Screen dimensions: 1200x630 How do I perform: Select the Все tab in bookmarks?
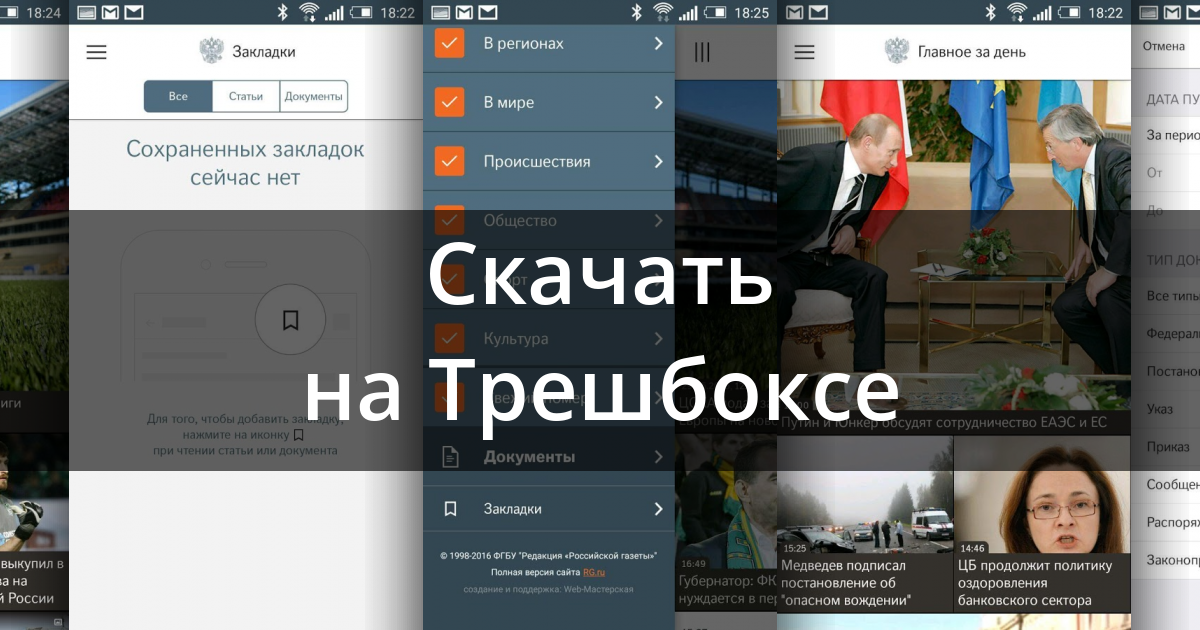178,96
